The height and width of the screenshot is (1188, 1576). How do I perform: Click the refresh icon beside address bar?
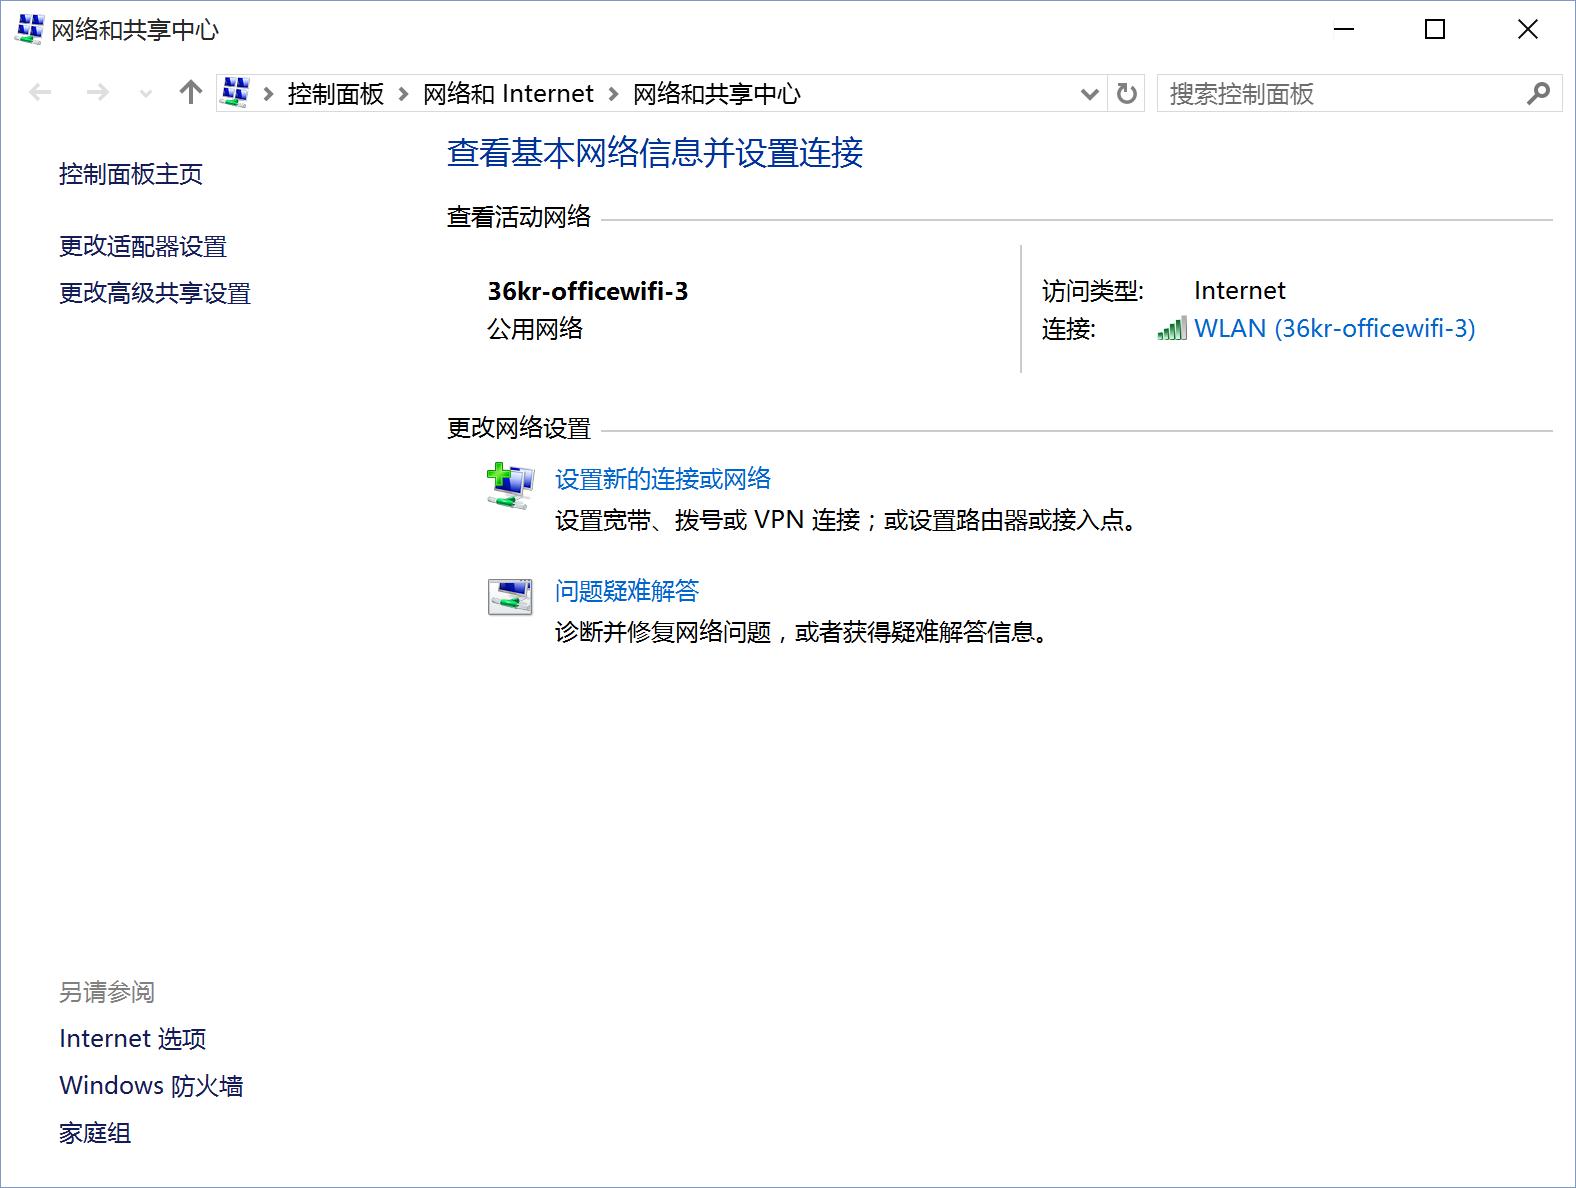(1127, 94)
